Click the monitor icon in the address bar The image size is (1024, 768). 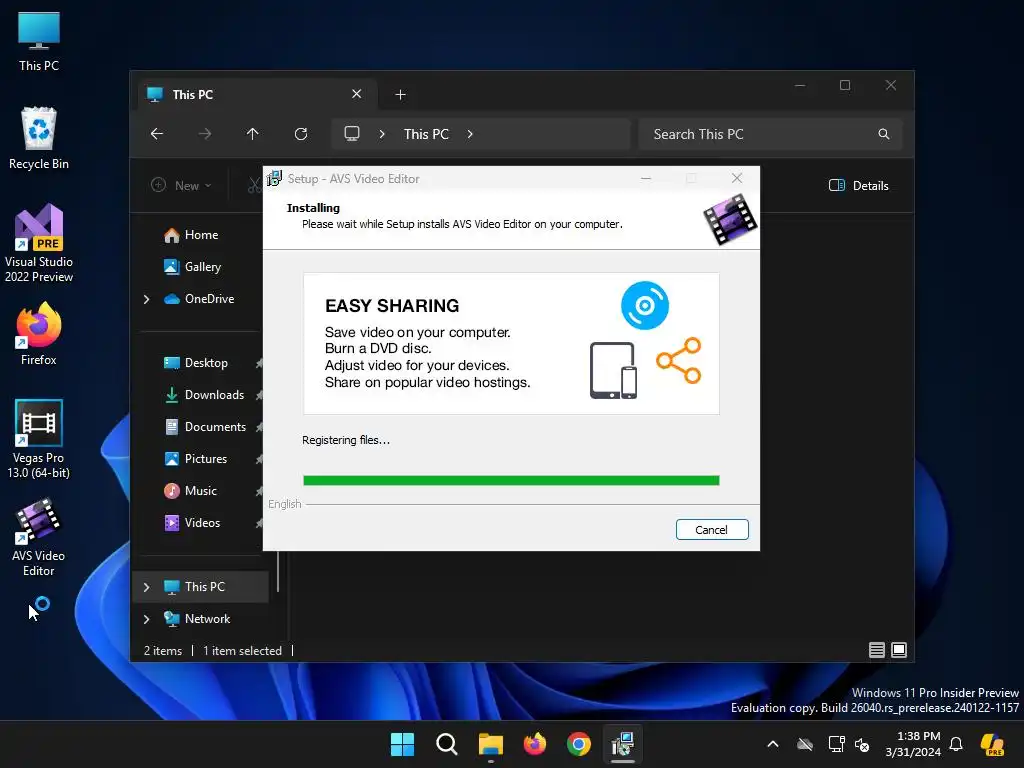click(352, 134)
